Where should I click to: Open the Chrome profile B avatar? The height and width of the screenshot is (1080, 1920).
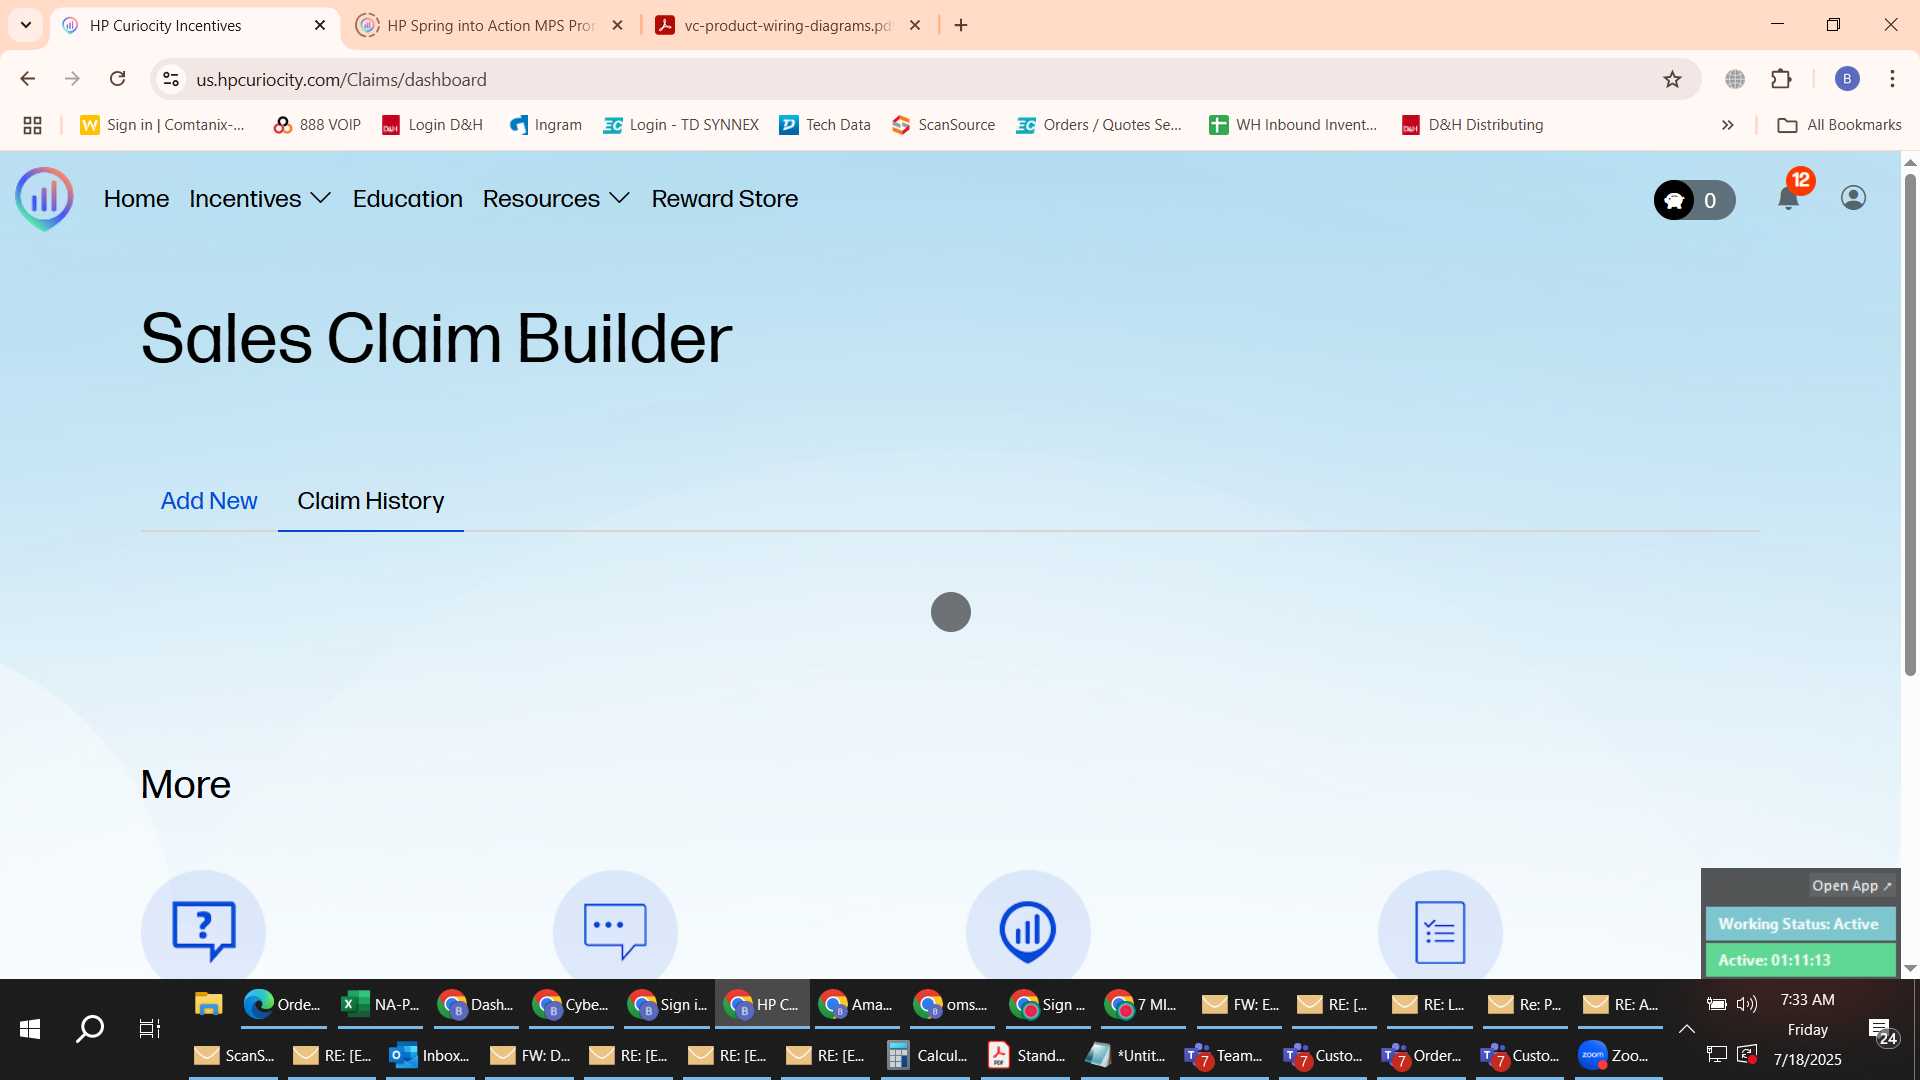click(x=1847, y=79)
